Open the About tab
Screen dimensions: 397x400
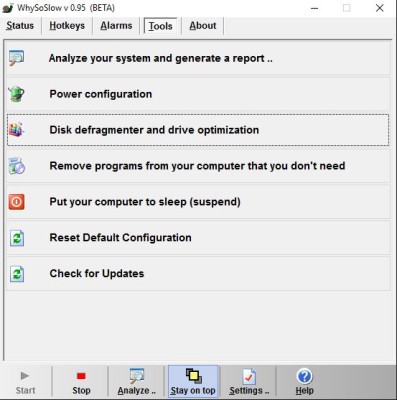(x=203, y=26)
